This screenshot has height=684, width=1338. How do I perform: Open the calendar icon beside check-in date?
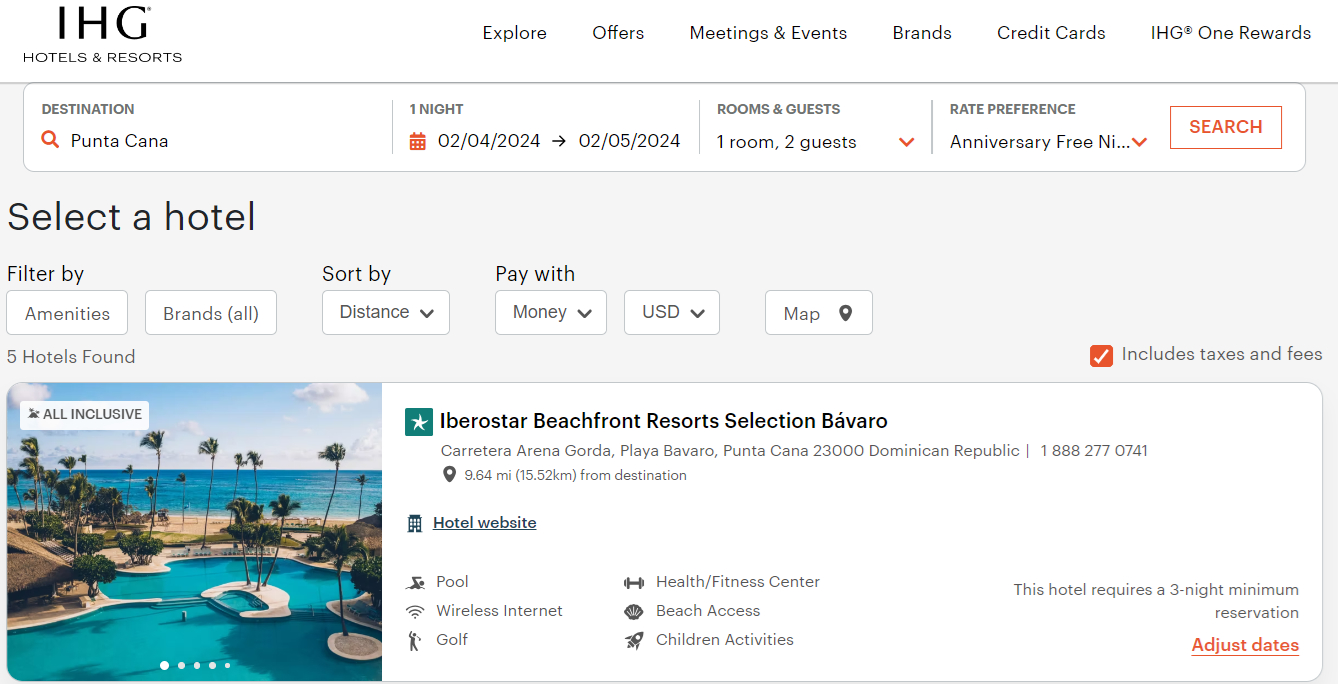click(x=419, y=141)
